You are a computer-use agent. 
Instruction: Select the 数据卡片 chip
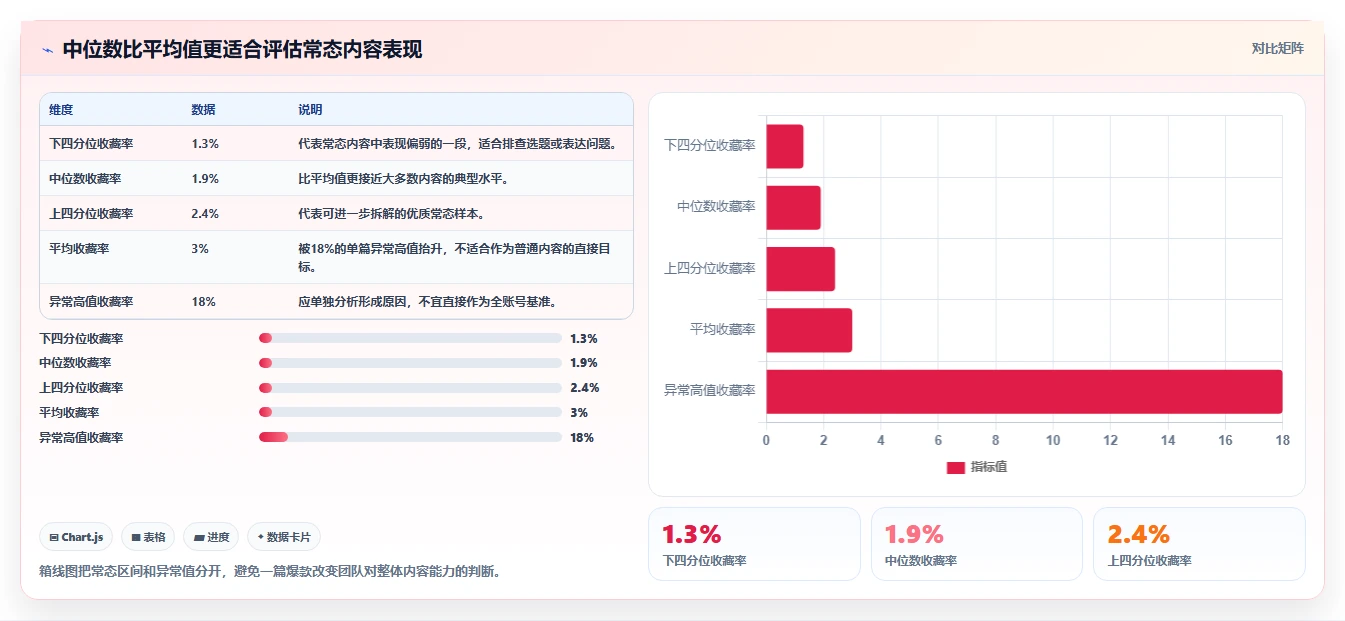point(284,537)
